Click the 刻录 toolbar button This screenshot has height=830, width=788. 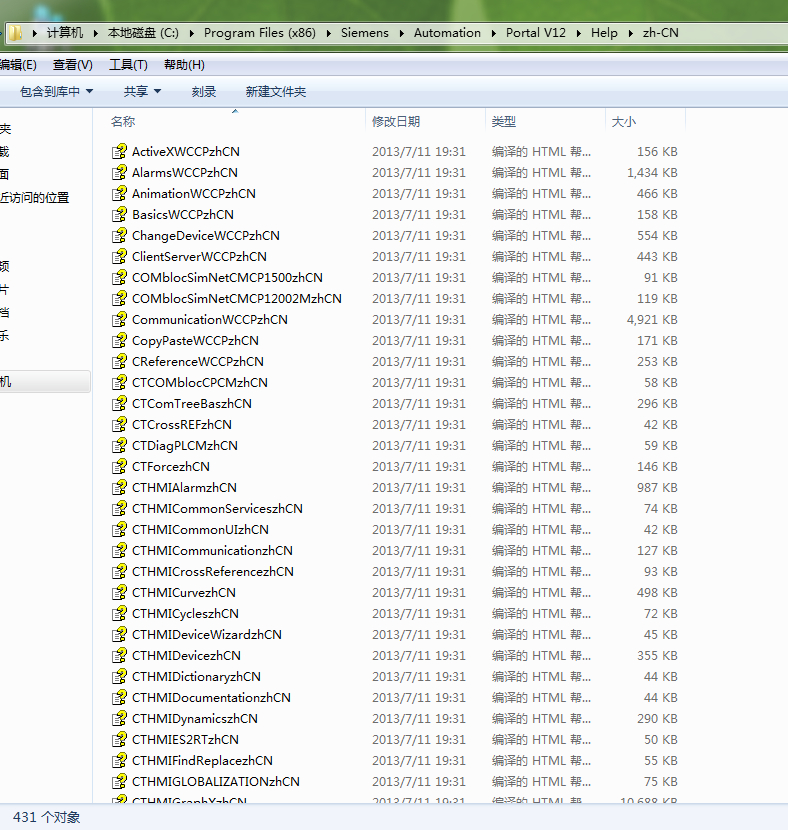click(204, 92)
